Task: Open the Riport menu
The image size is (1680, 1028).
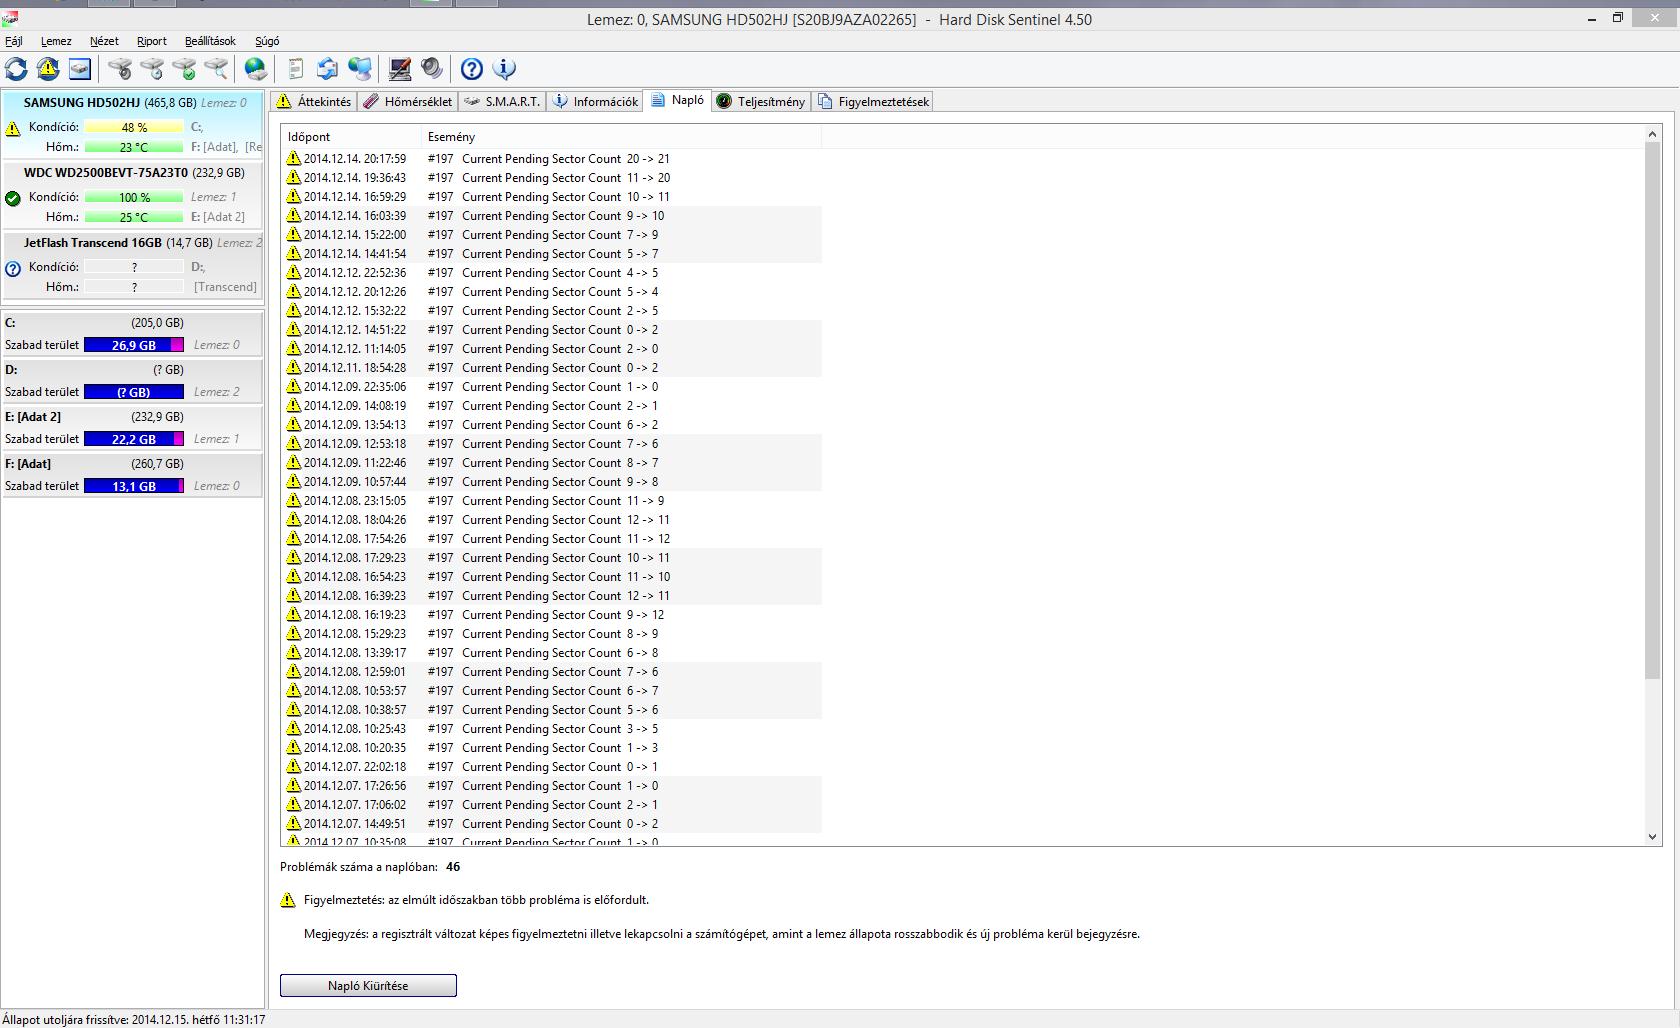Action: click(x=152, y=41)
